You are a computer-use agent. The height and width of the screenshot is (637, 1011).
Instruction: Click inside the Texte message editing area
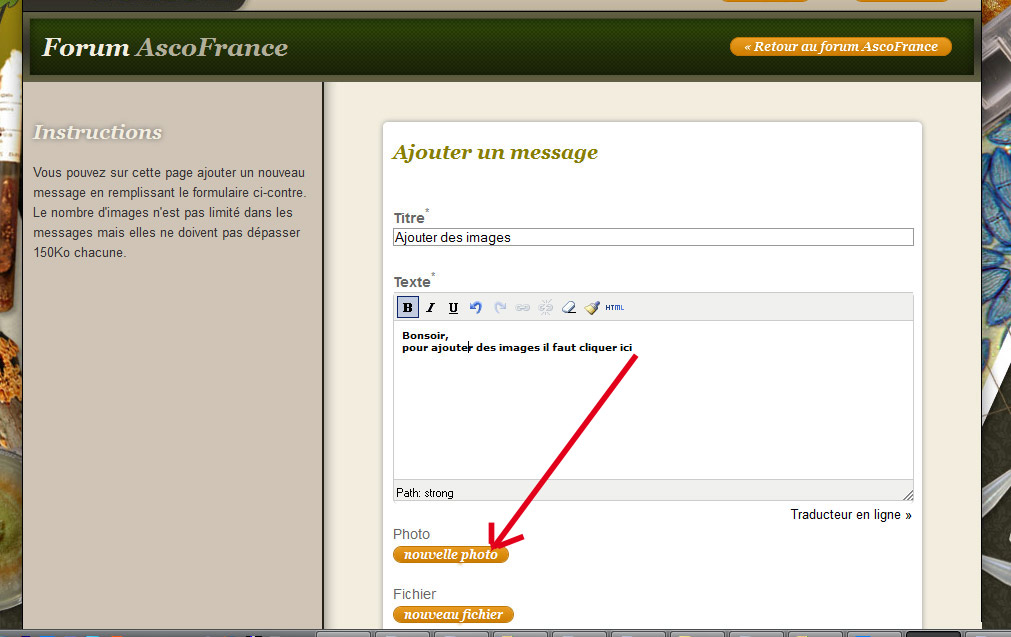click(653, 400)
